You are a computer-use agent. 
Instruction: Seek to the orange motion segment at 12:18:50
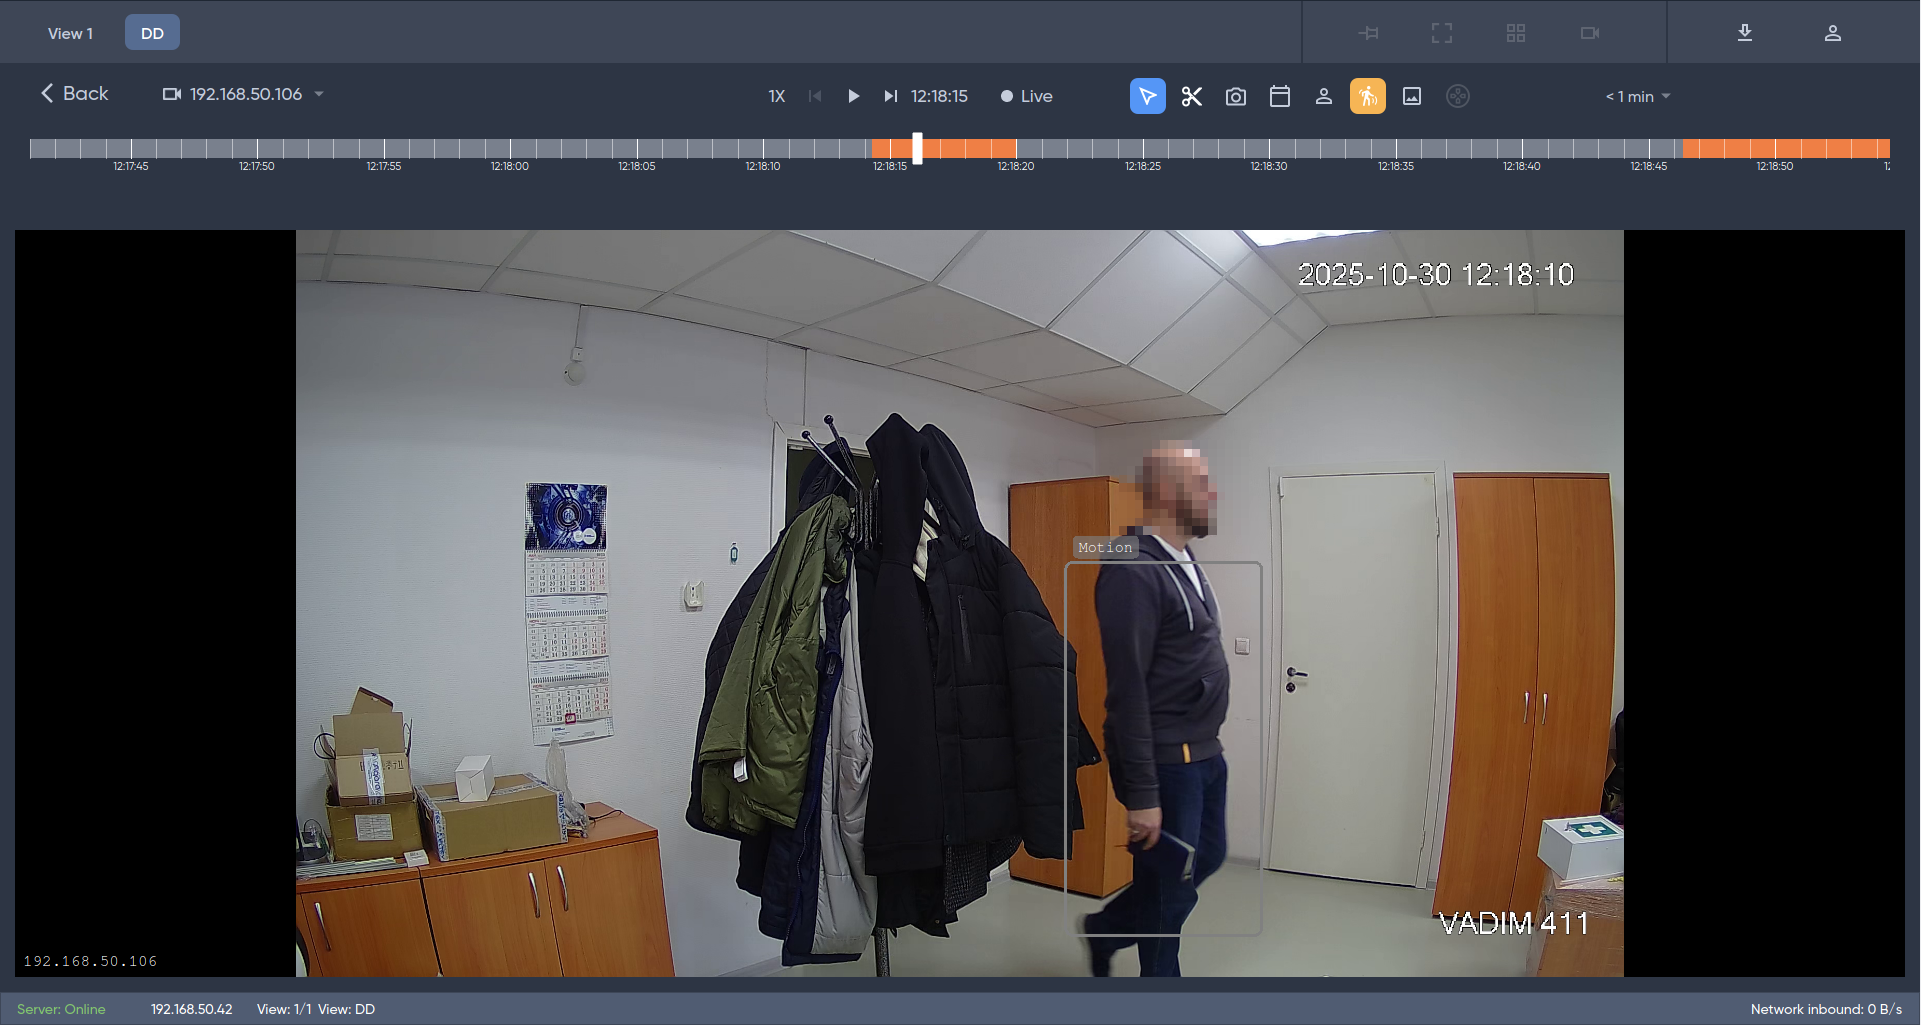point(1775,149)
